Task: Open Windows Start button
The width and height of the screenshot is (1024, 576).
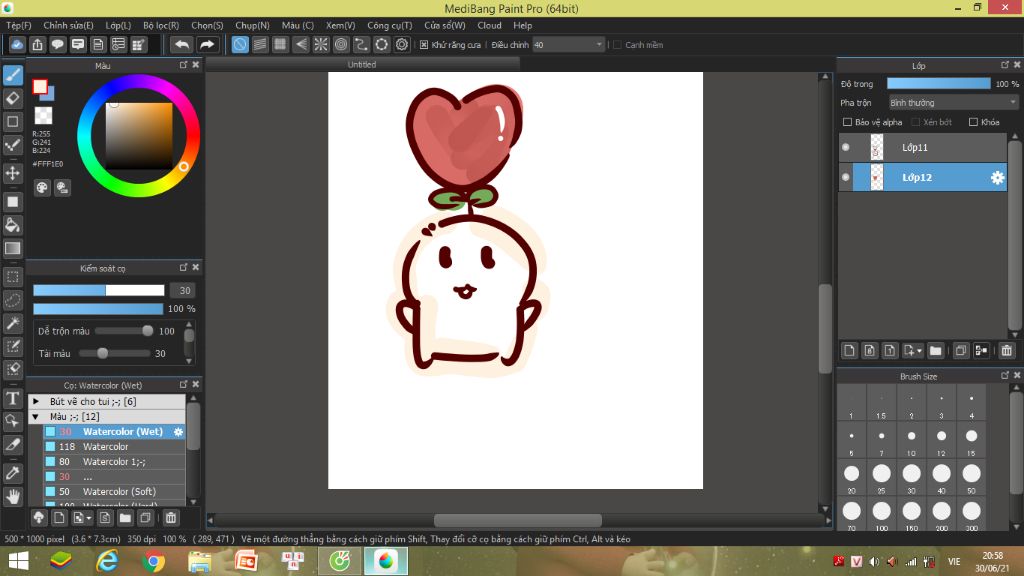Action: [x=18, y=561]
